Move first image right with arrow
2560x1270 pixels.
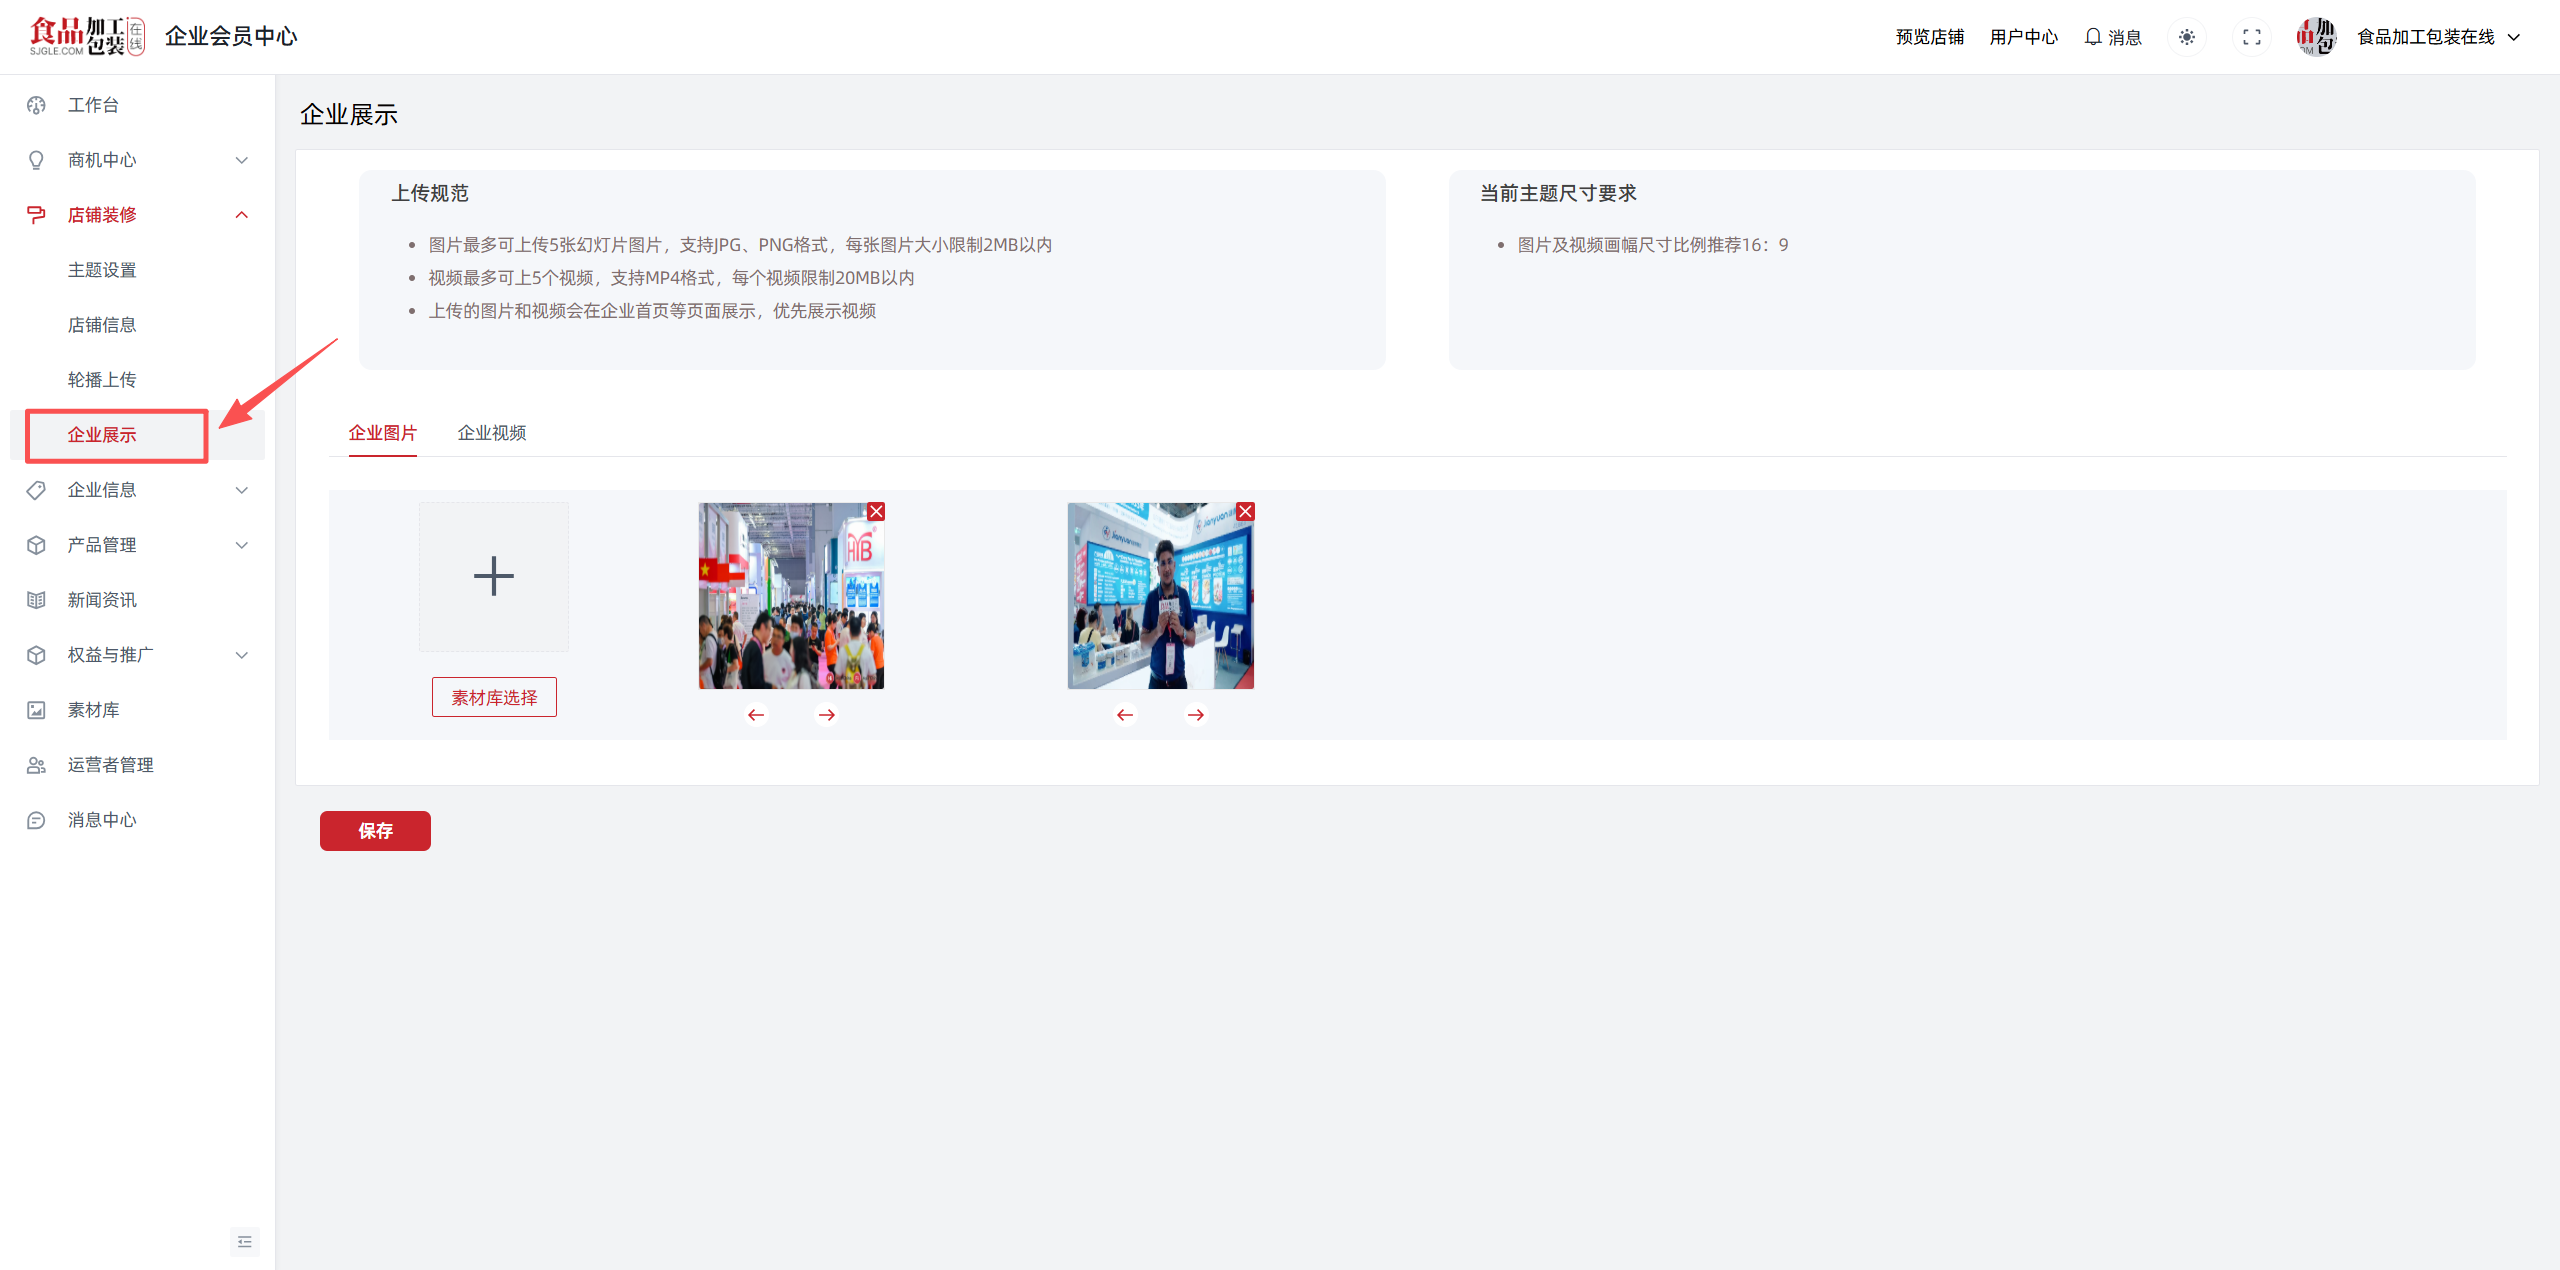tap(826, 715)
